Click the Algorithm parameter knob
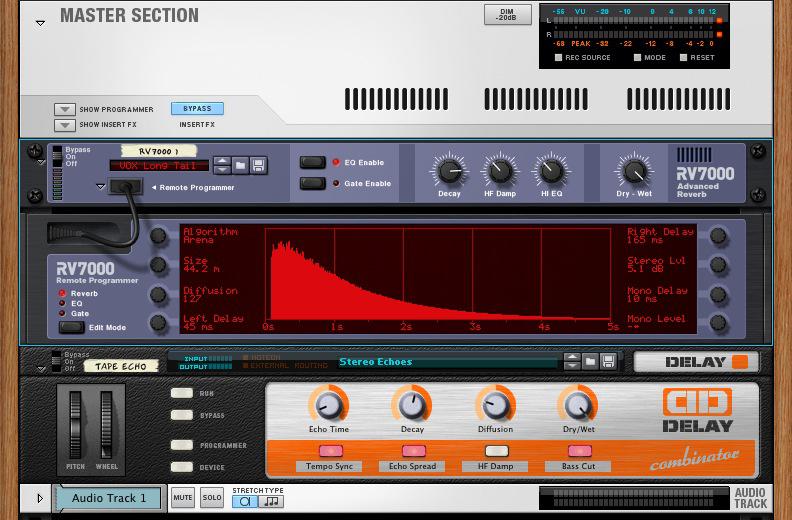This screenshot has width=792, height=520. point(159,235)
